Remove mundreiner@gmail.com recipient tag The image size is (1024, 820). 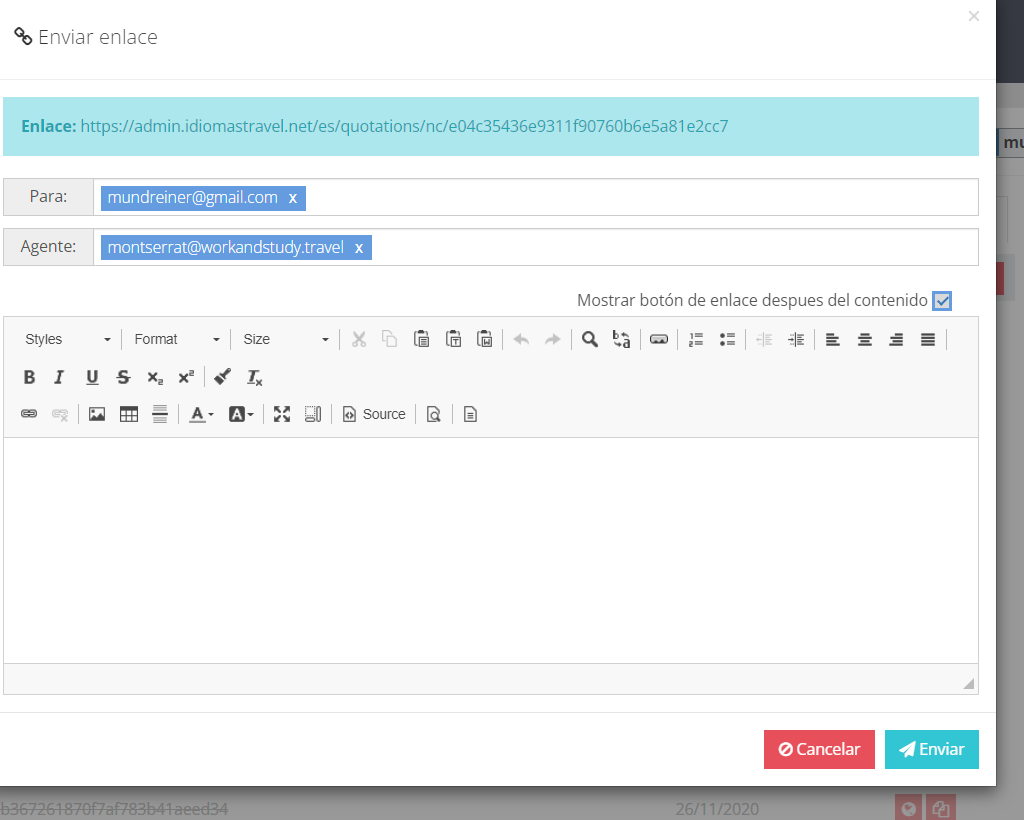coord(293,198)
